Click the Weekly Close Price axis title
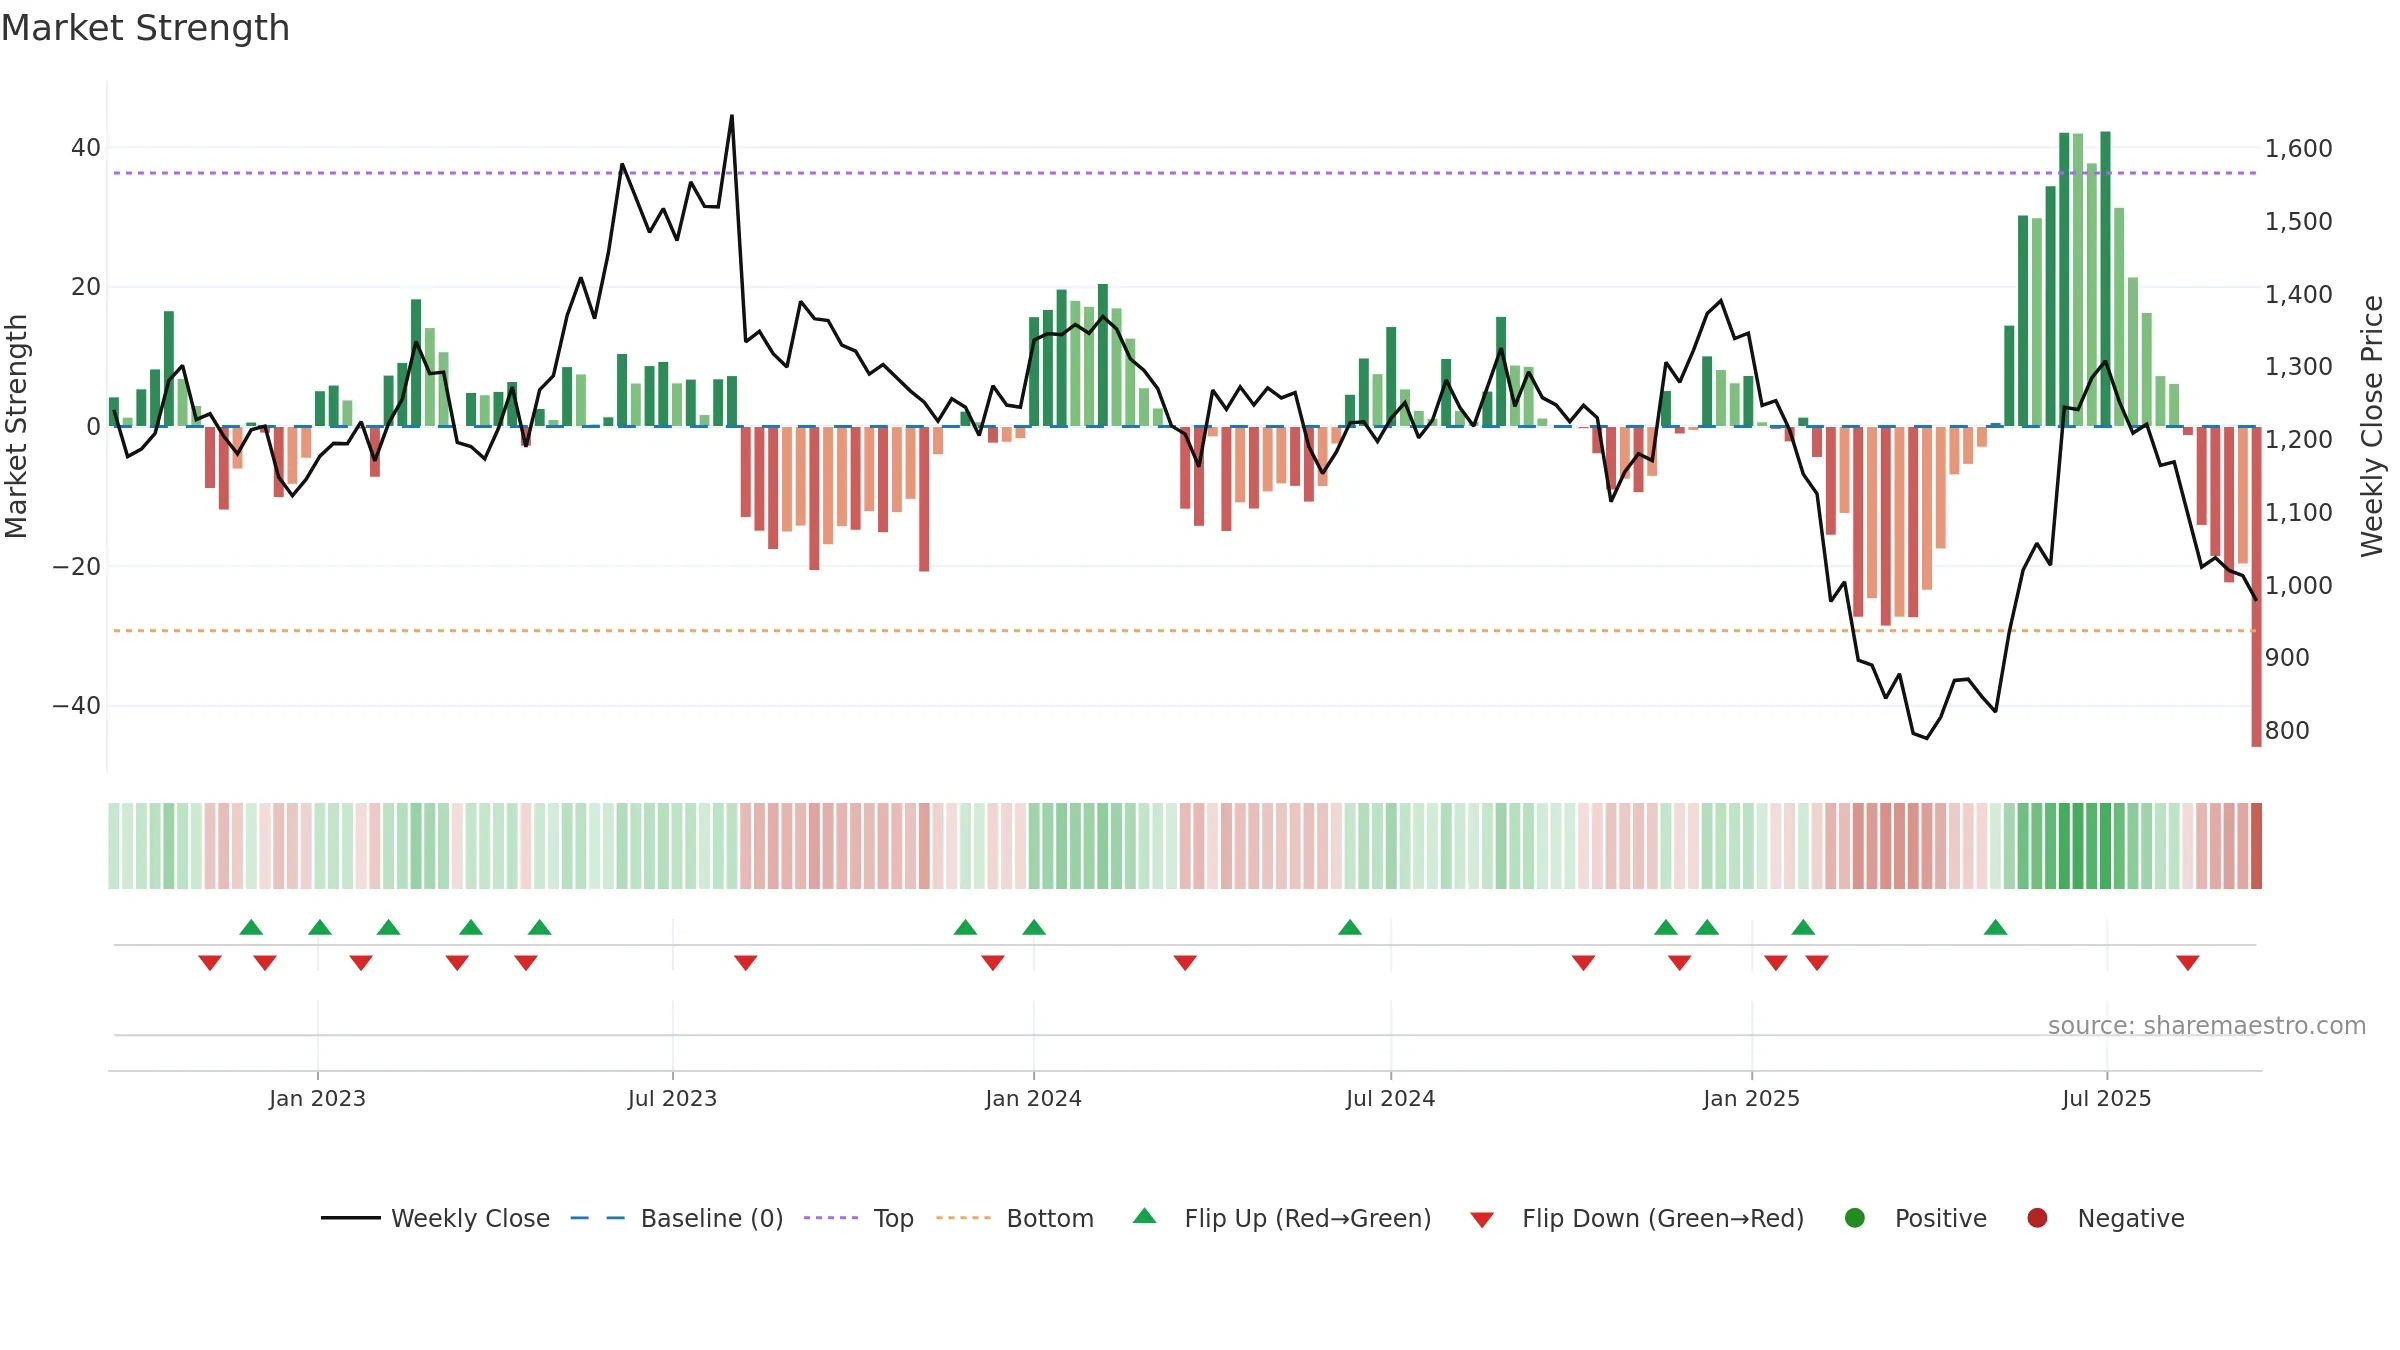 coord(2372,426)
